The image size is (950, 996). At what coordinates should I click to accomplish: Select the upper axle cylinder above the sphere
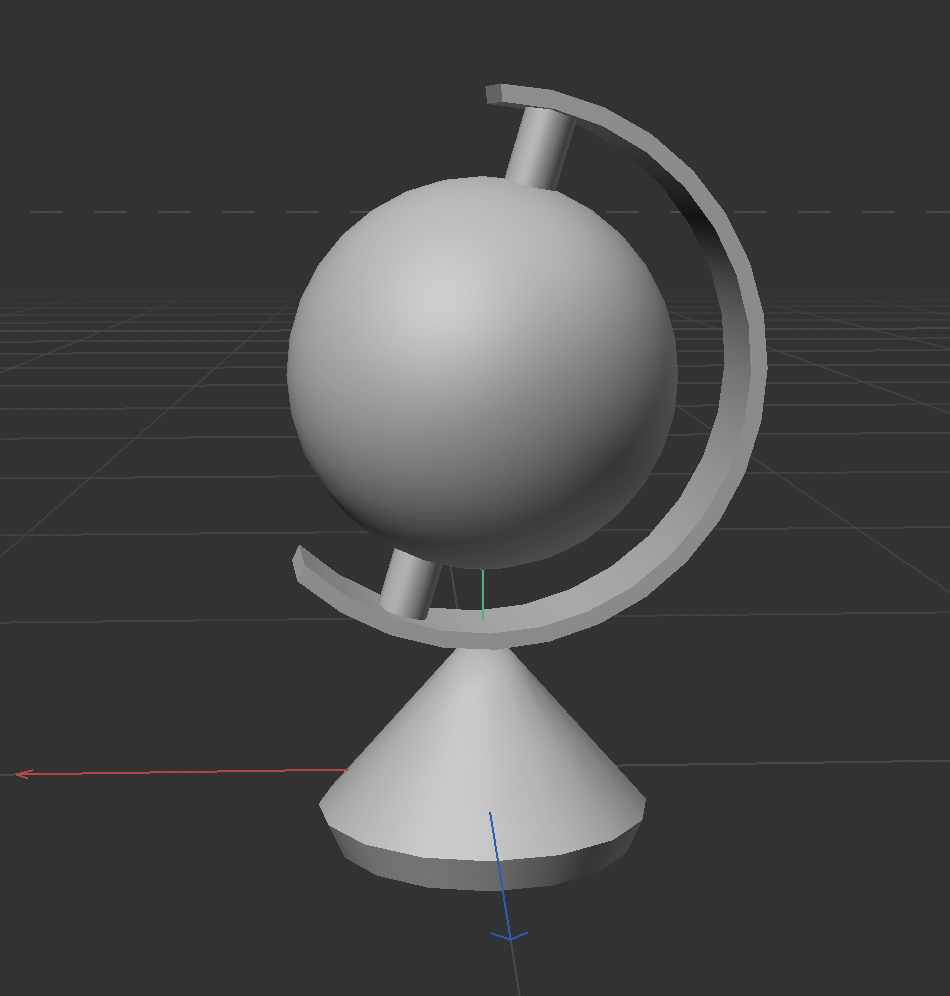(x=540, y=145)
